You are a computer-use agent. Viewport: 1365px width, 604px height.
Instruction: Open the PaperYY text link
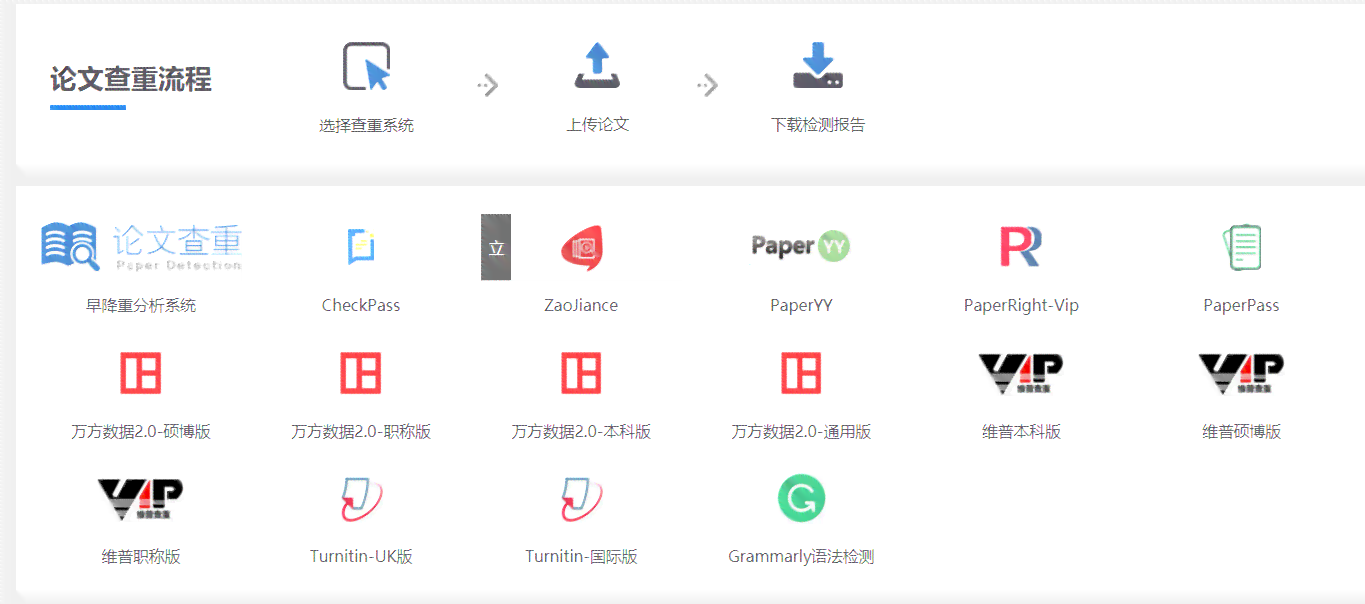801,306
